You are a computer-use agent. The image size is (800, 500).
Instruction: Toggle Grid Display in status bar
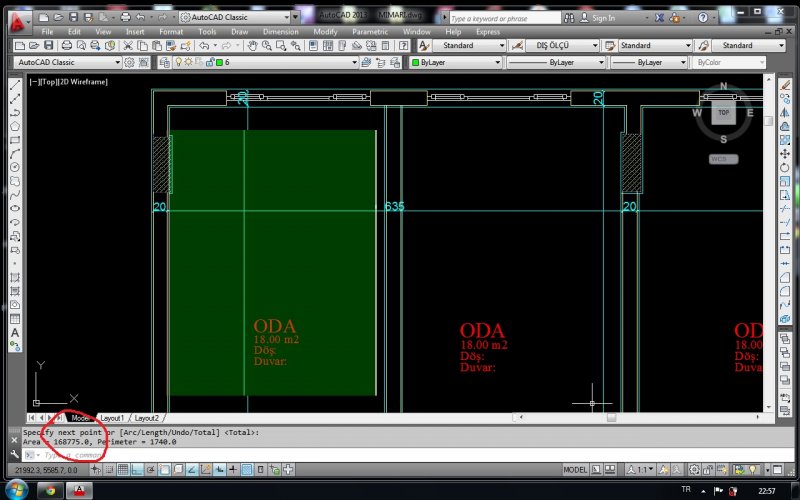tap(123, 469)
